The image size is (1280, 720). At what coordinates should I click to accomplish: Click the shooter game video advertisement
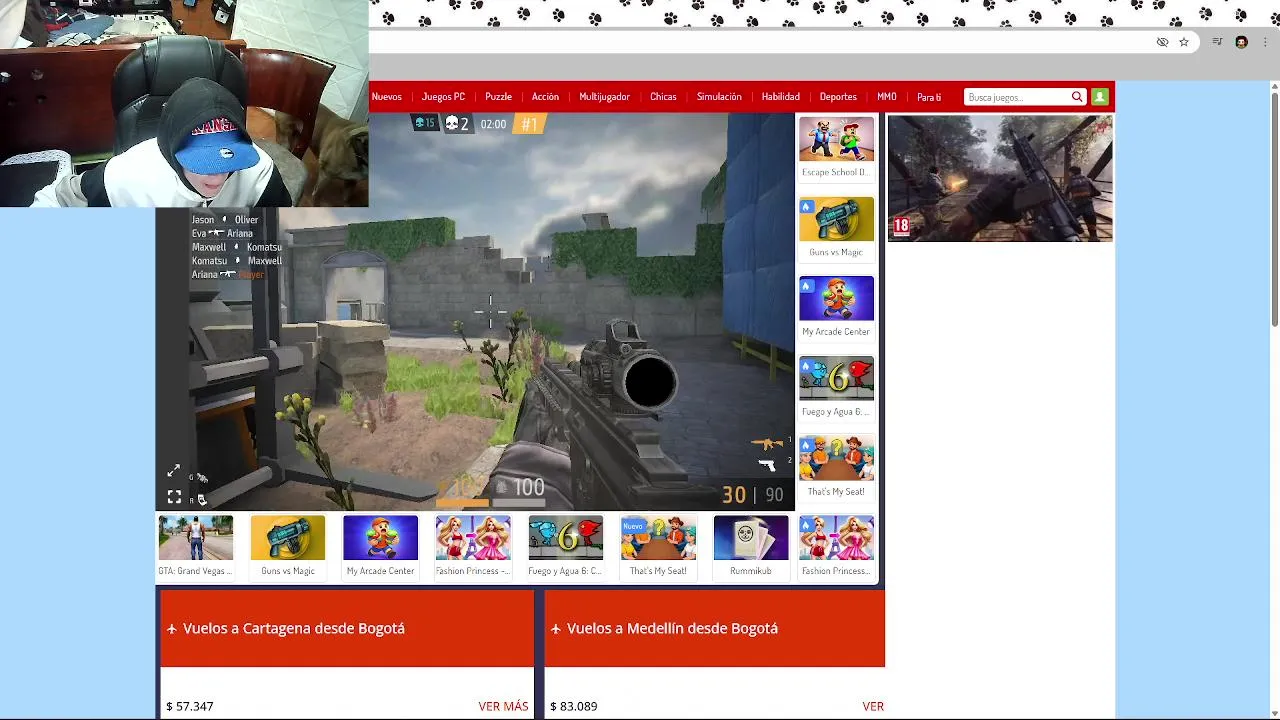(x=1000, y=178)
